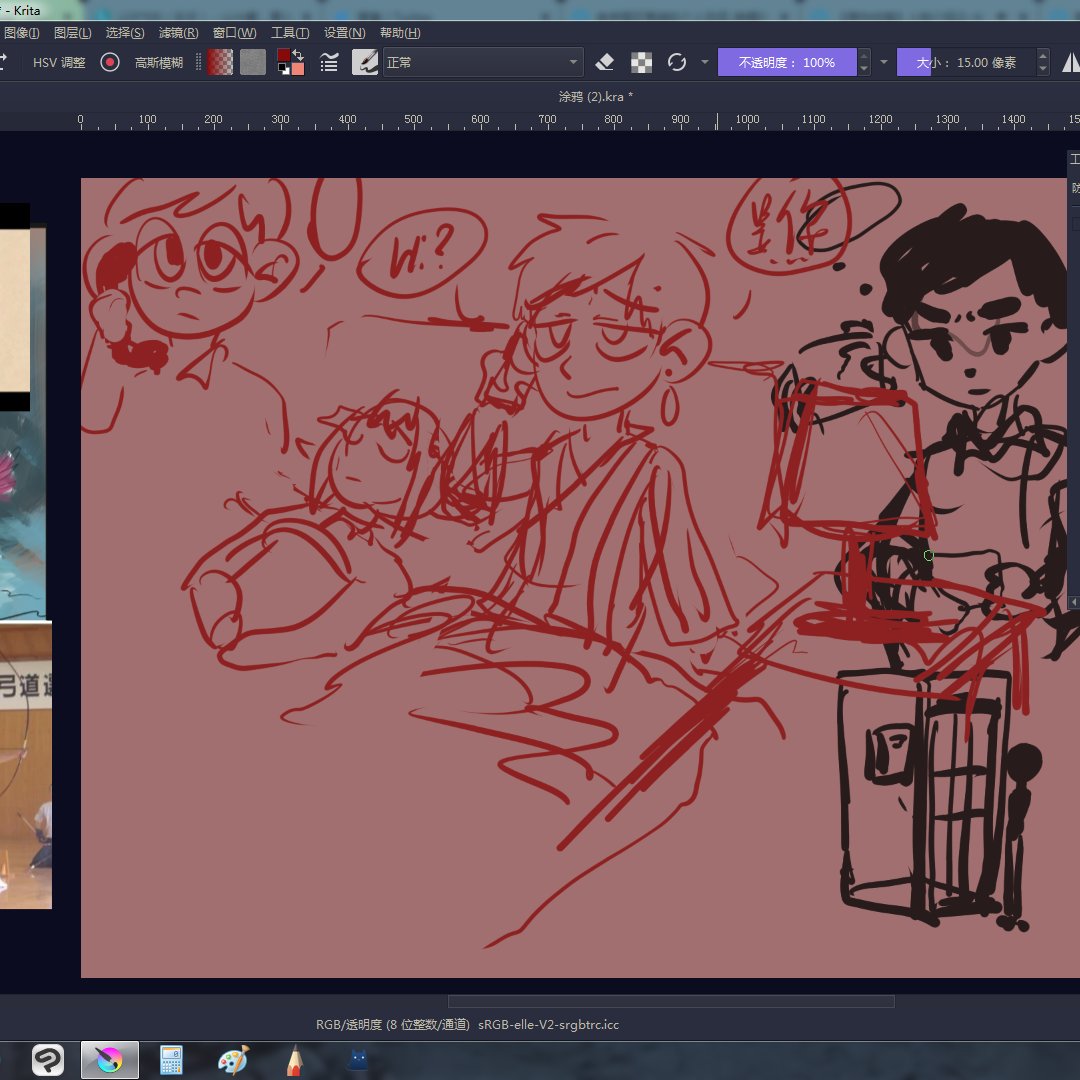1080x1080 pixels.
Task: Click the red circle record icon
Action: pyautogui.click(x=110, y=62)
